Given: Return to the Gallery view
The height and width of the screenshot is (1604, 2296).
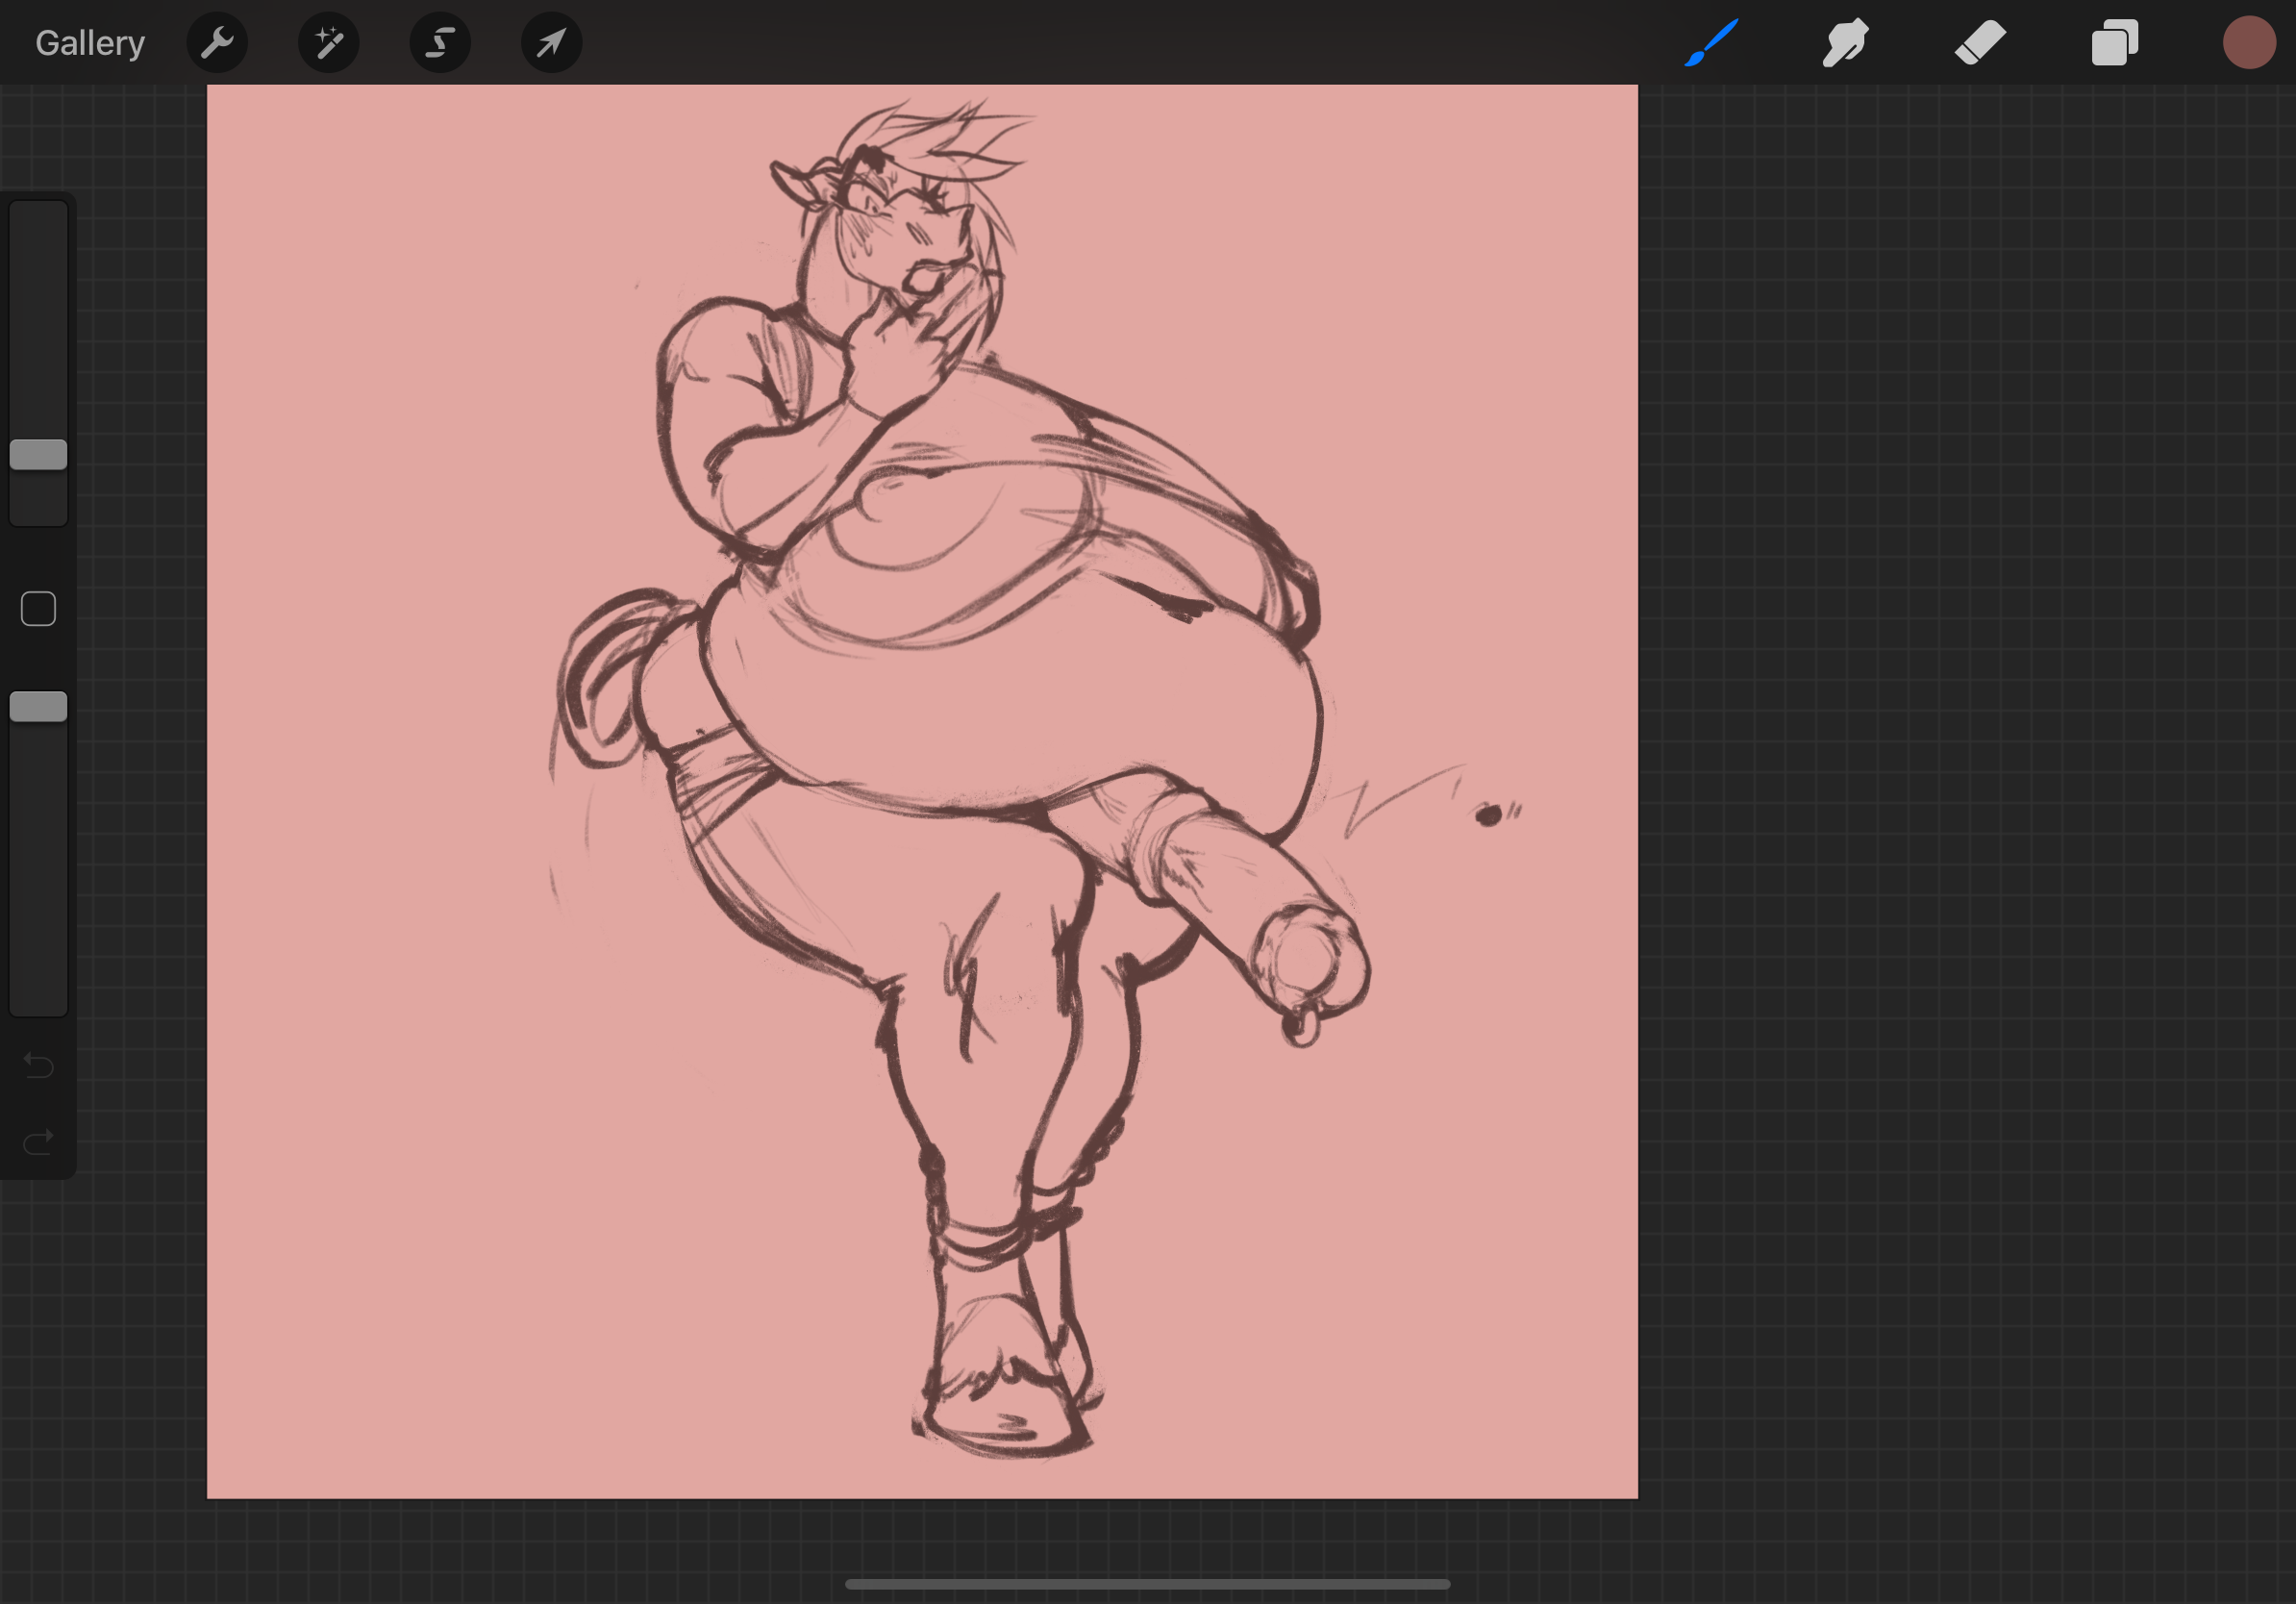Looking at the screenshot, I should (90, 43).
